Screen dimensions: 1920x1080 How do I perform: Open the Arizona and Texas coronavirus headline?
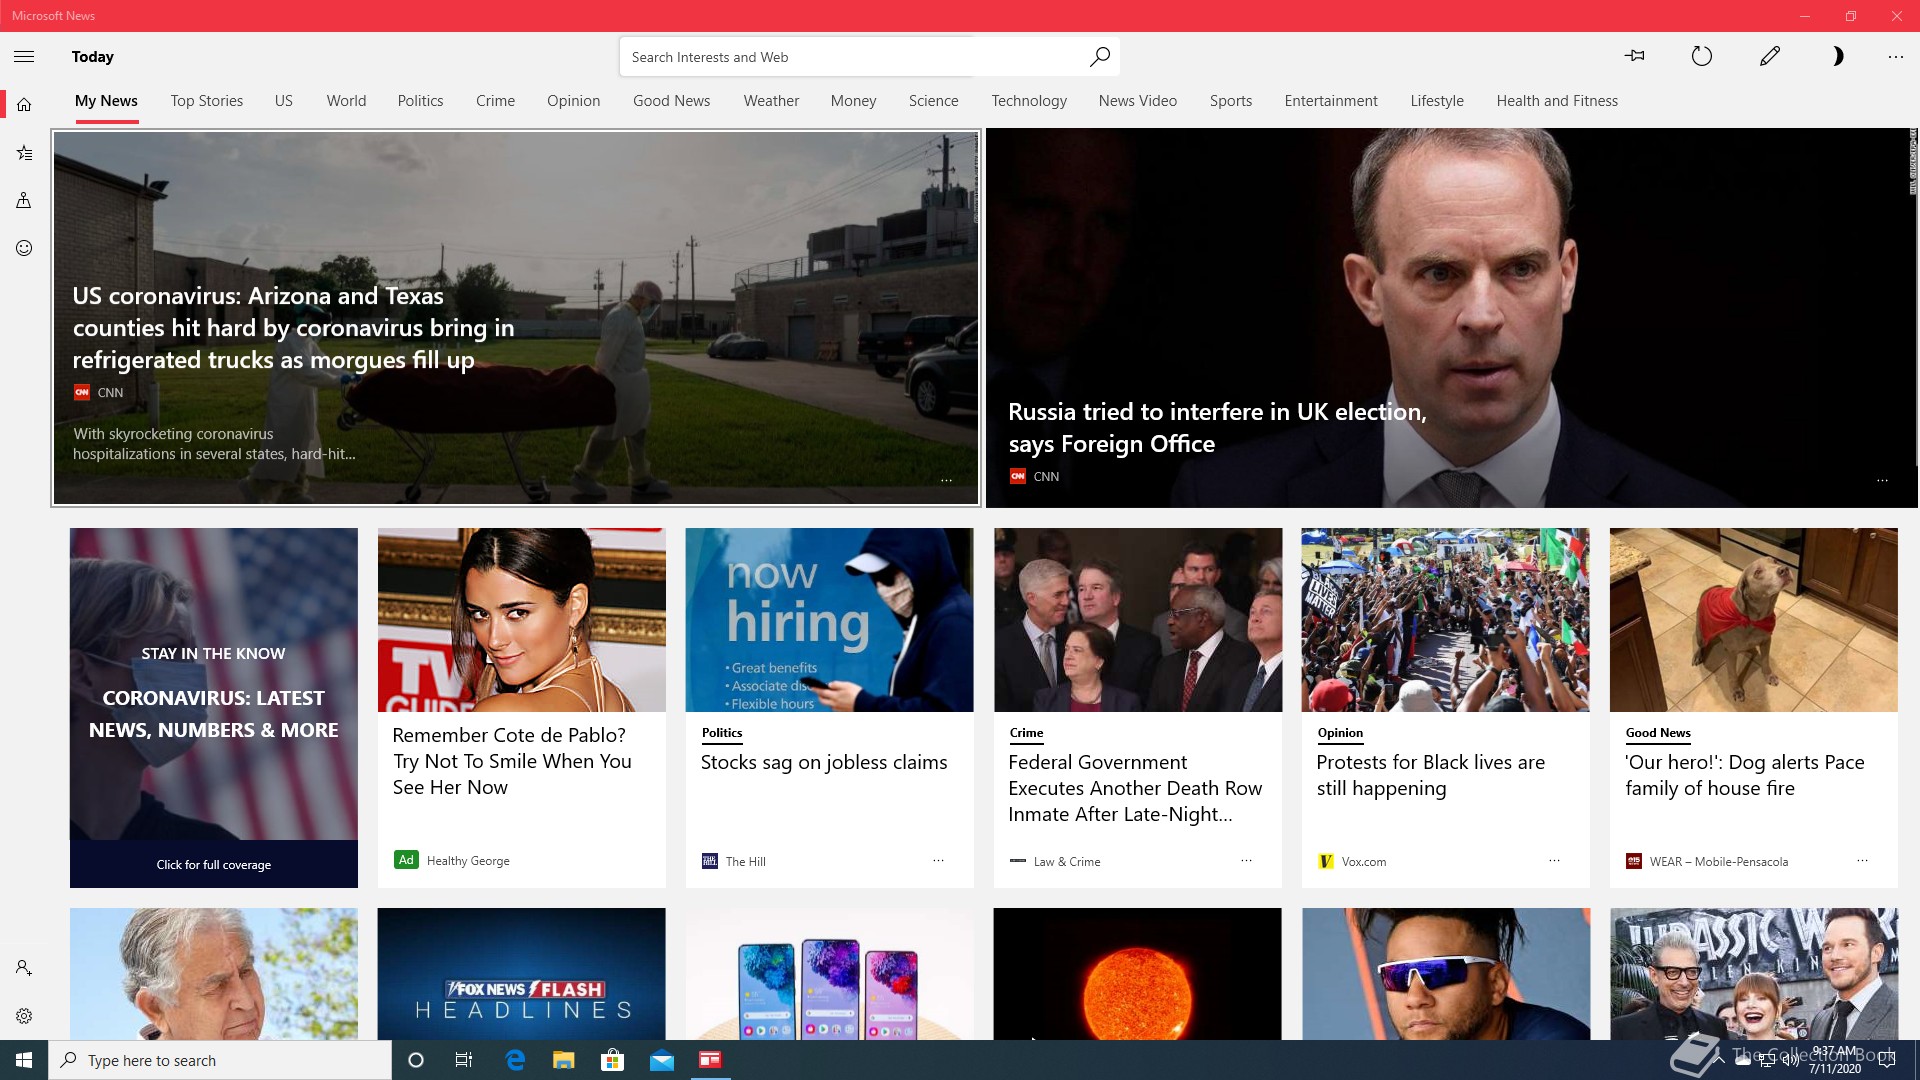pyautogui.click(x=294, y=328)
